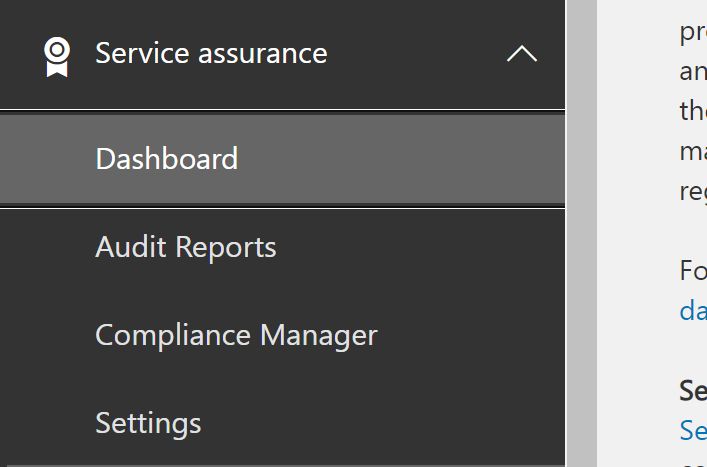The height and width of the screenshot is (467, 707).
Task: Click the bold "Se" heading text
Action: tap(693, 389)
